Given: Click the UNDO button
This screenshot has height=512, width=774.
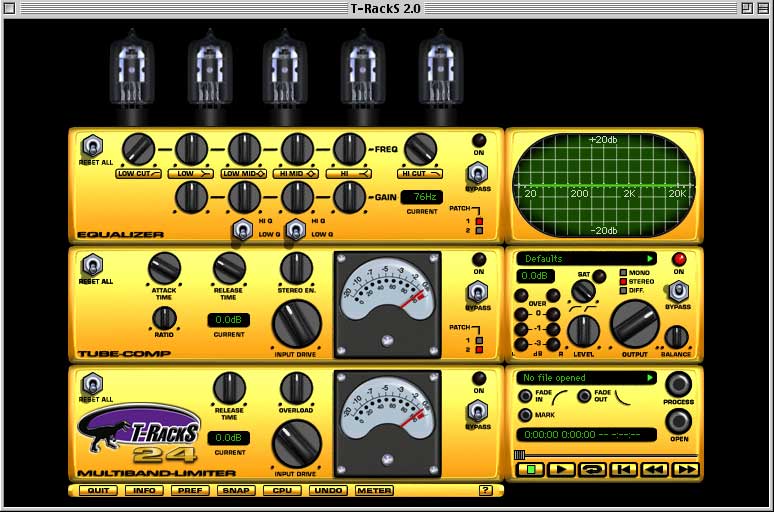Looking at the screenshot, I should 328,490.
